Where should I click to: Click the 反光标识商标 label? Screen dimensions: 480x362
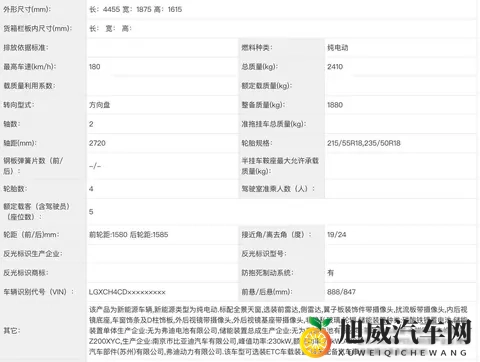[26, 273]
